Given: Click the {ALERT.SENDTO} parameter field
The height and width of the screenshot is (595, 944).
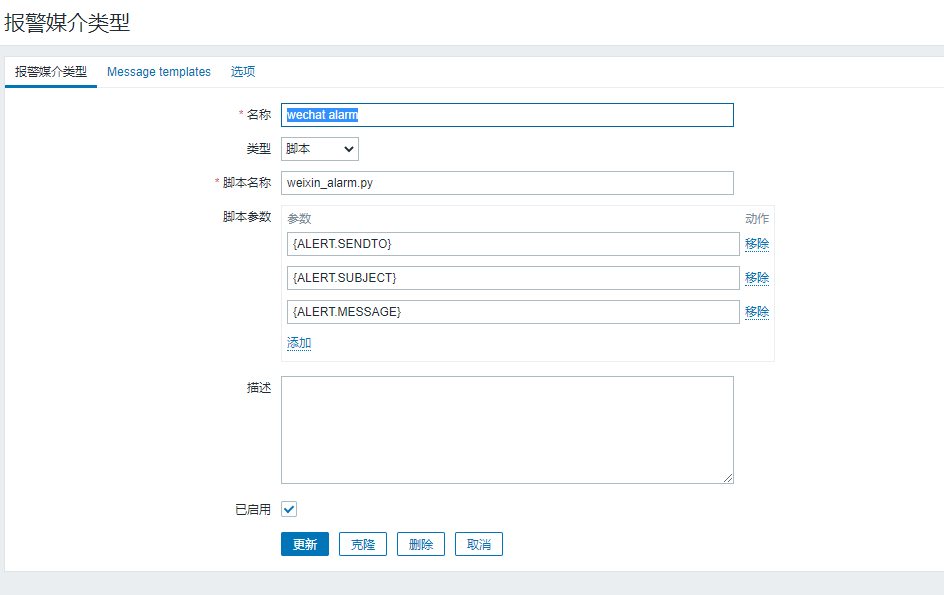Looking at the screenshot, I should (x=513, y=244).
